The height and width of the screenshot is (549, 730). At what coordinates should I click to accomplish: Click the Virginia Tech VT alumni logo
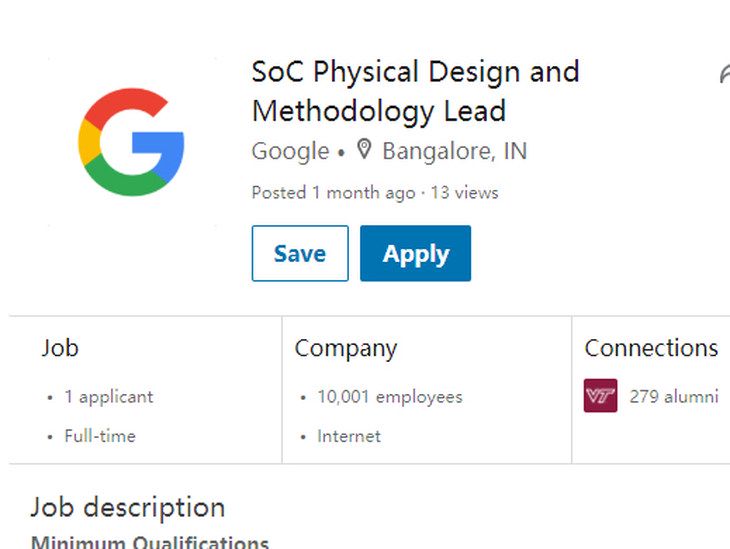coord(601,396)
